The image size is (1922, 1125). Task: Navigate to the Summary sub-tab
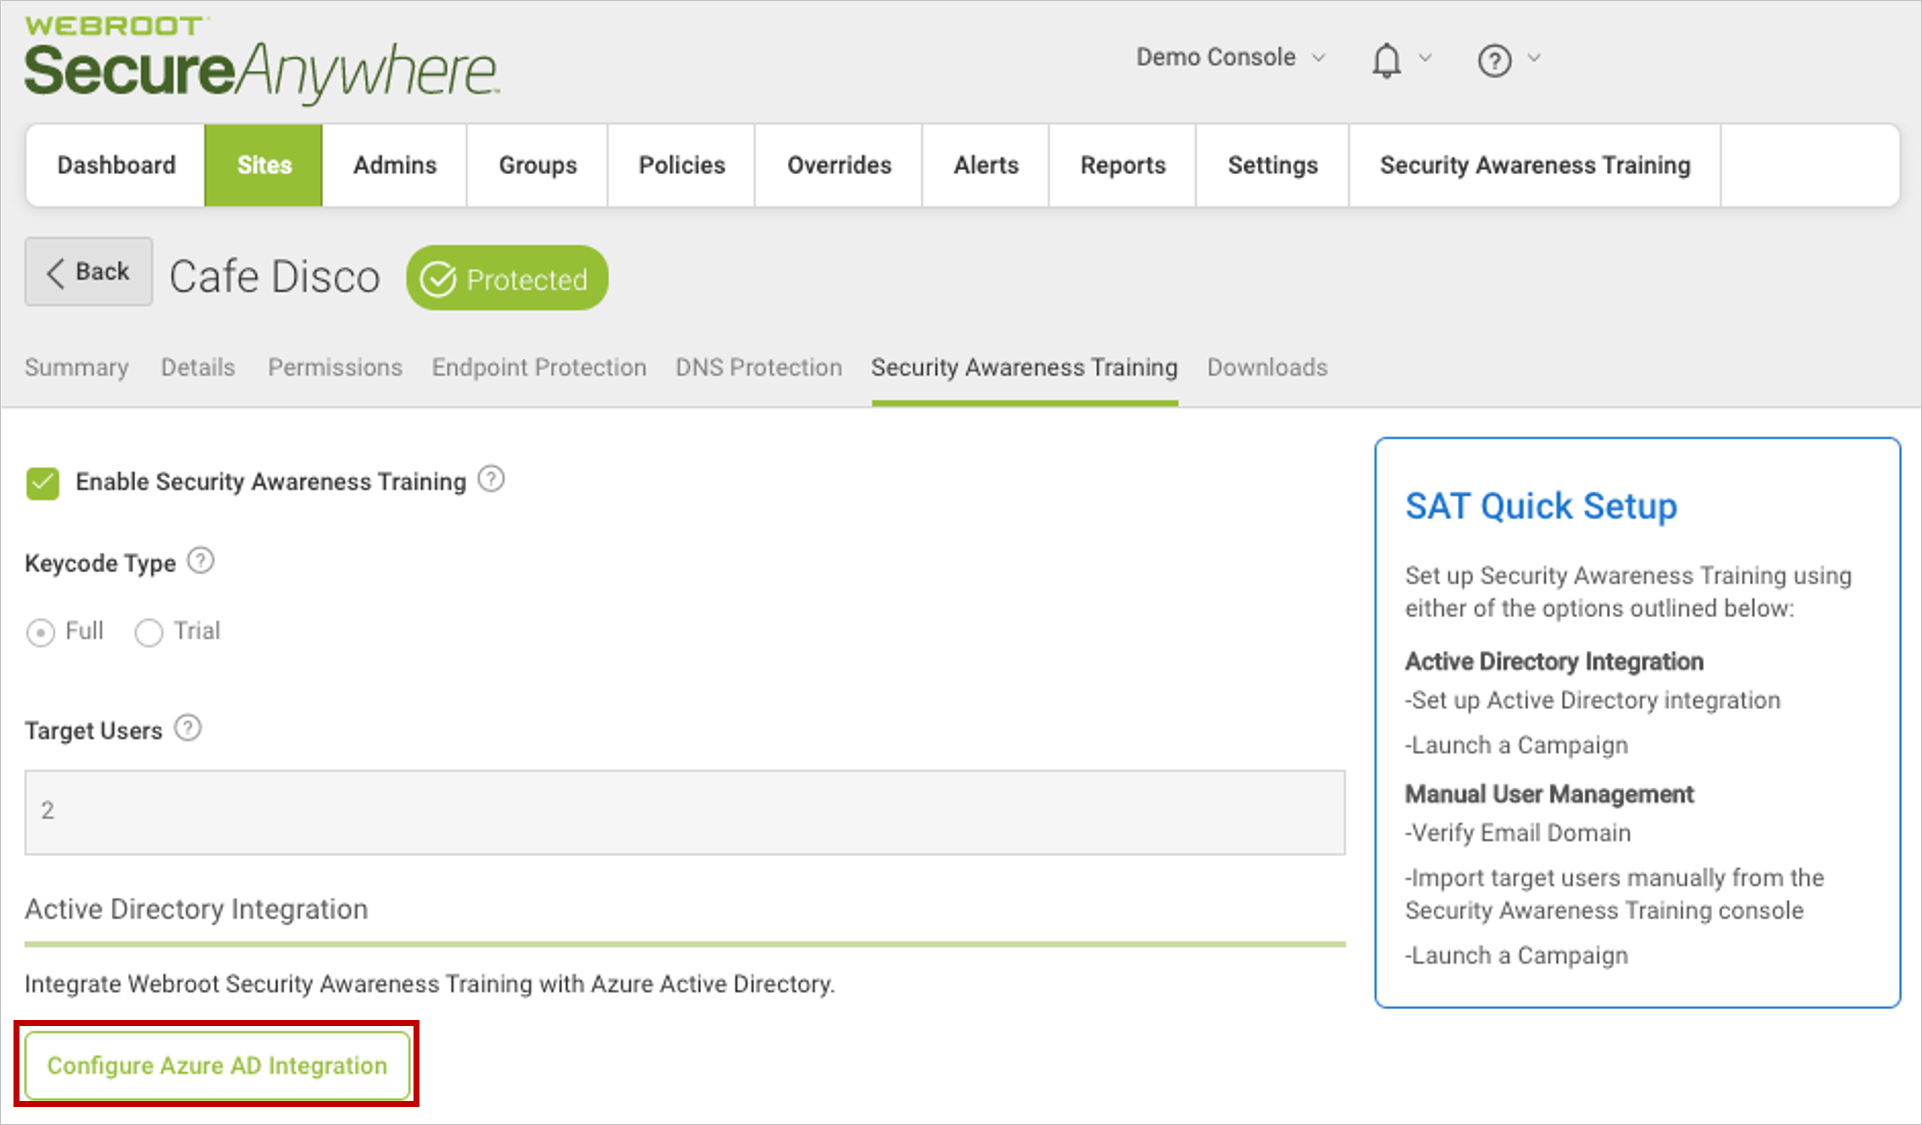78,366
